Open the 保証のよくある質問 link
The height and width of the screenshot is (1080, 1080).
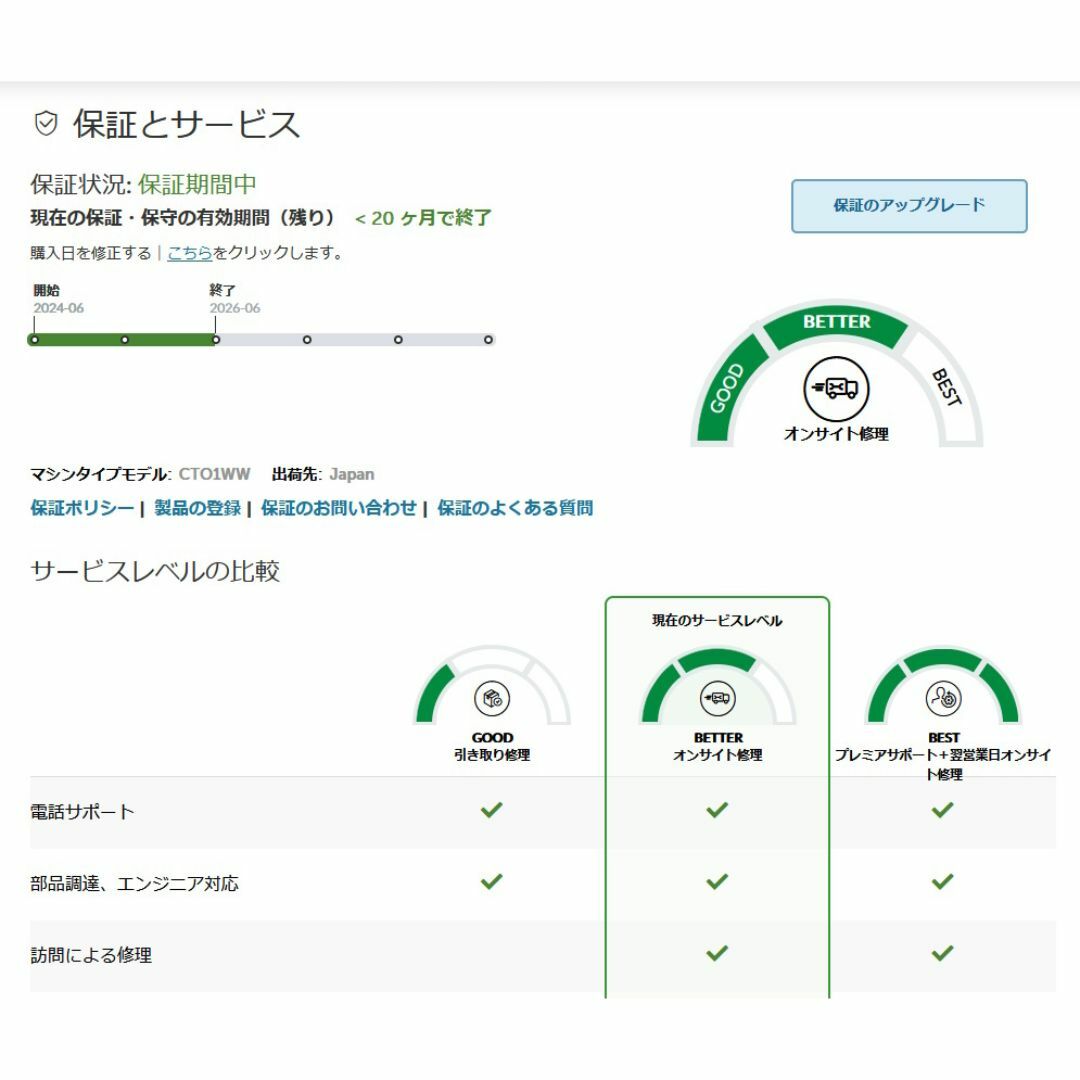pos(515,508)
